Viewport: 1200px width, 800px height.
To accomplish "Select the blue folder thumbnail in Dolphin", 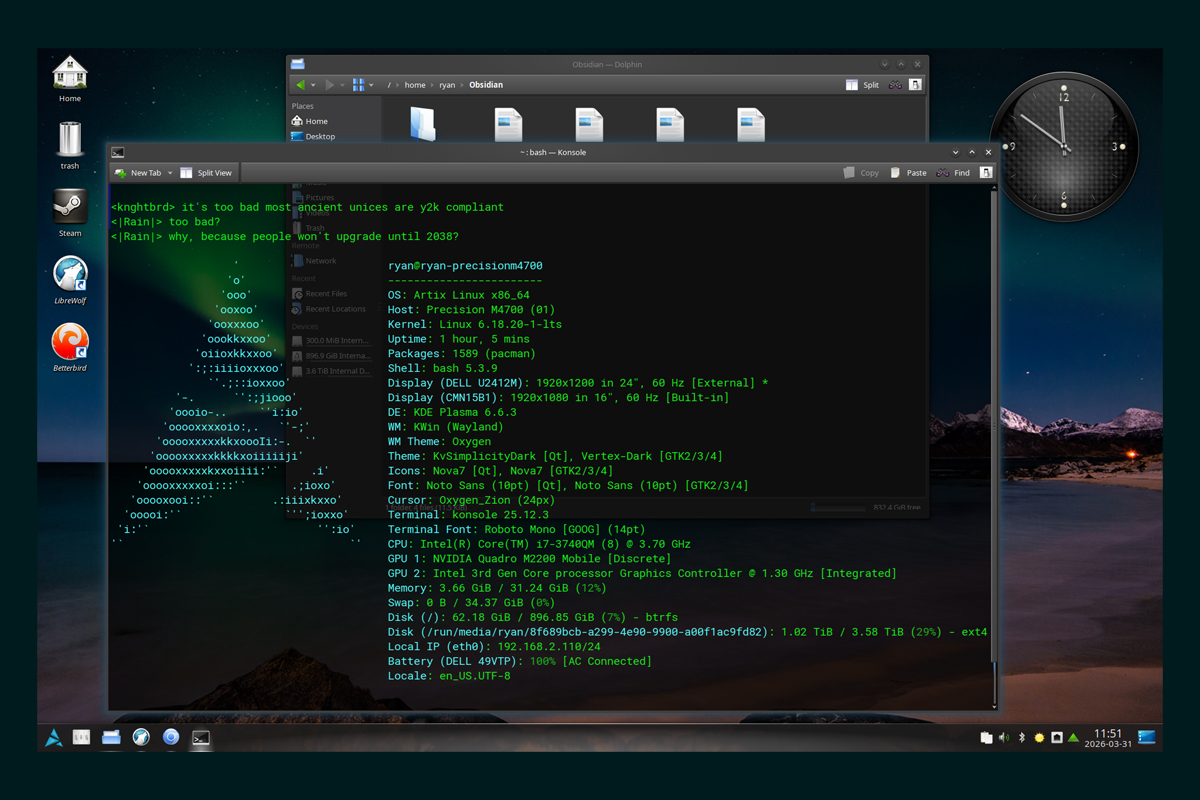I will click(423, 123).
